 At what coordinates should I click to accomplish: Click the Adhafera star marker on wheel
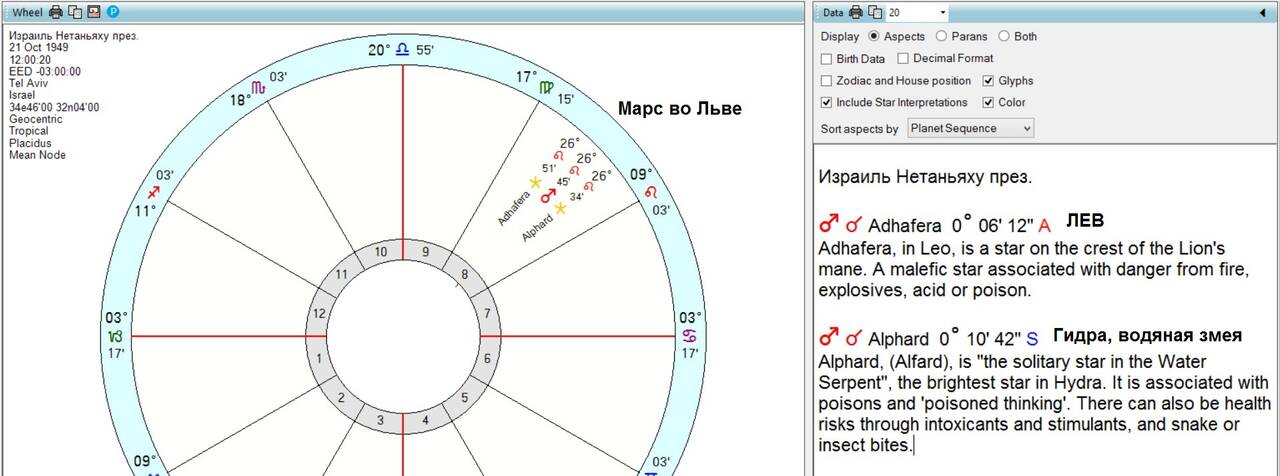535,183
